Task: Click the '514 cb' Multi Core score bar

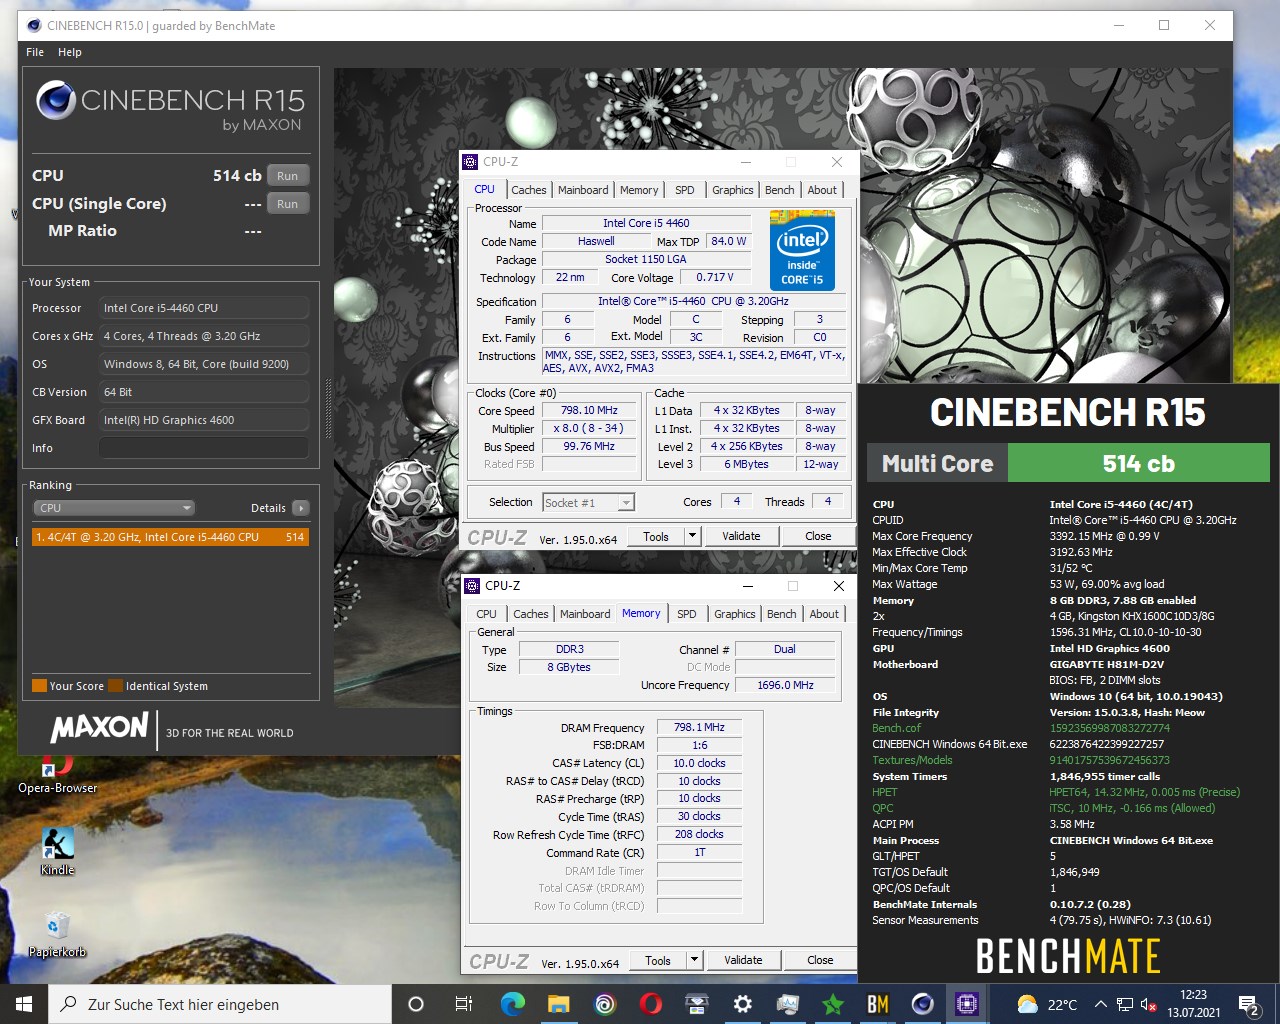Action: 1138,463
